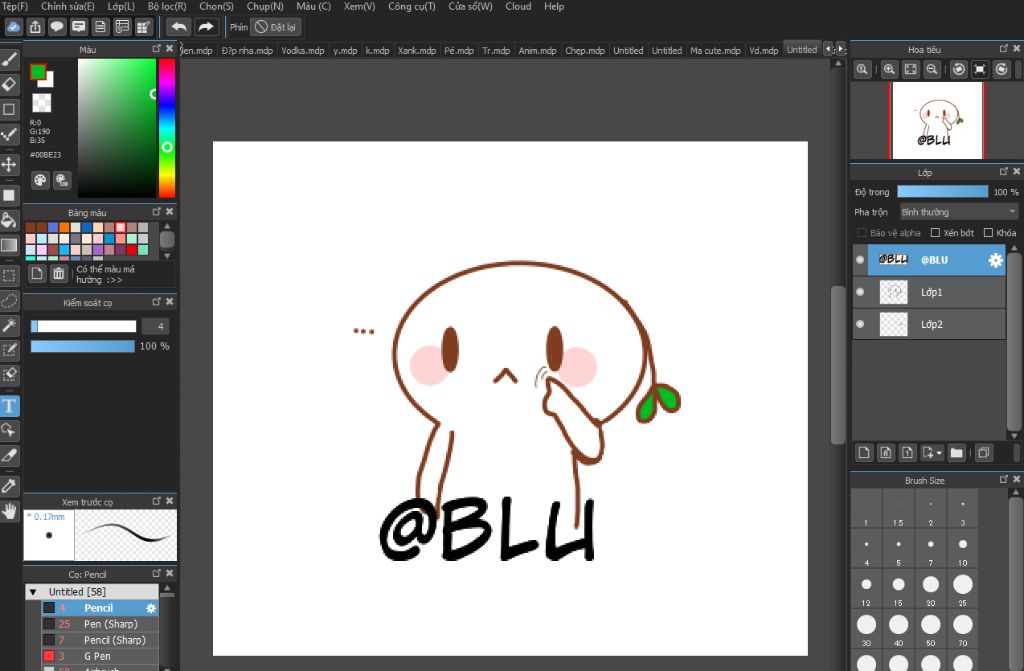Select the Pencil (Sharp) brush
This screenshot has width=1024, height=671.
coord(100,640)
